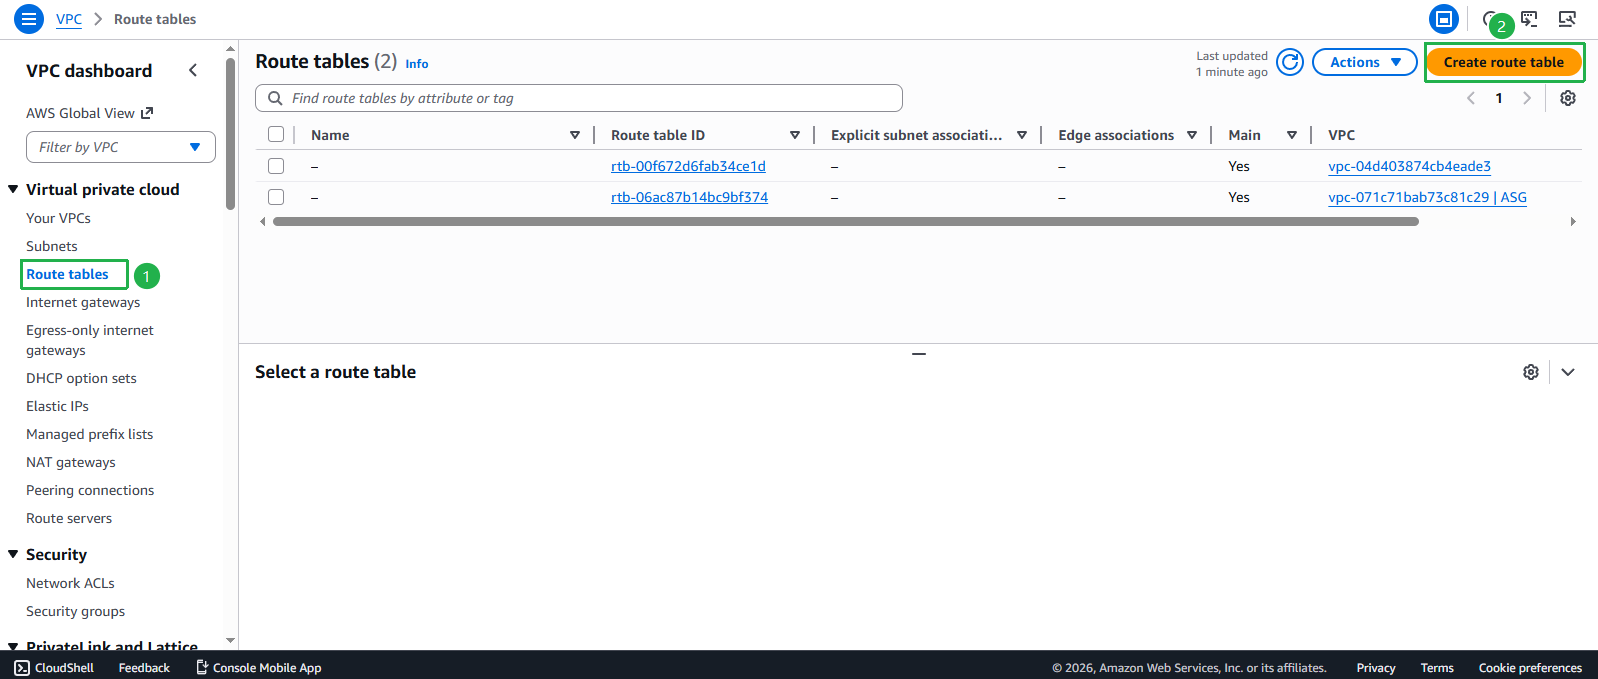This screenshot has width=1598, height=679.
Task: Open DHCP option sets
Action: 81,378
